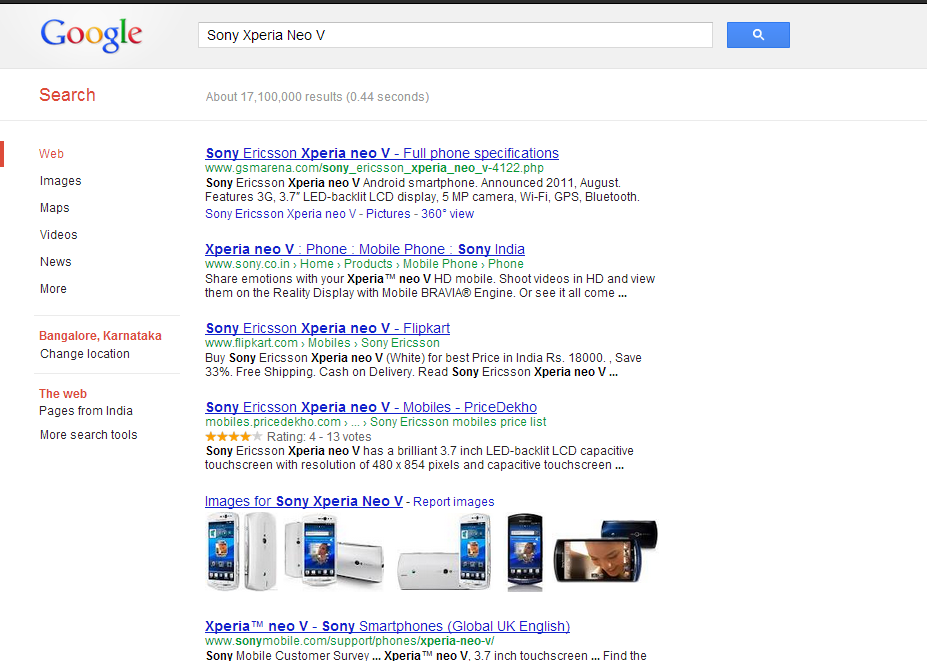Select the Web search category
Image resolution: width=927 pixels, height=661 pixels.
click(51, 154)
